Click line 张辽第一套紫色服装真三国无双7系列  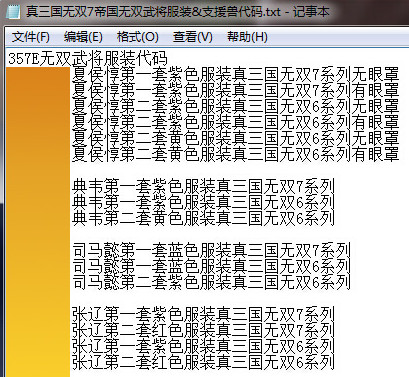tap(203, 314)
